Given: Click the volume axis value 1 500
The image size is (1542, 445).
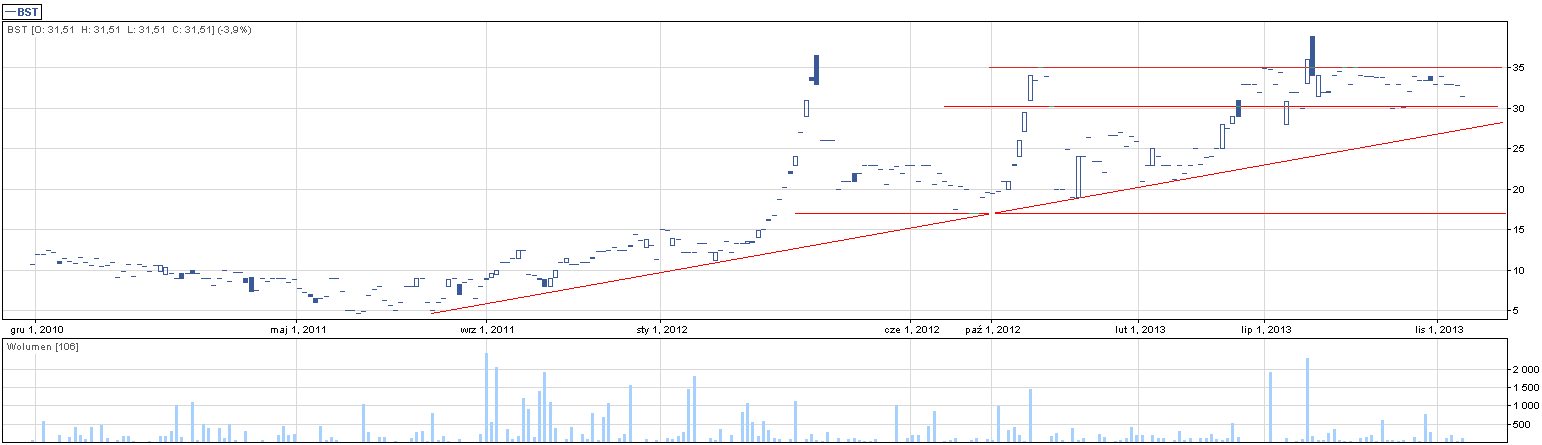Looking at the screenshot, I should click(x=1525, y=388).
